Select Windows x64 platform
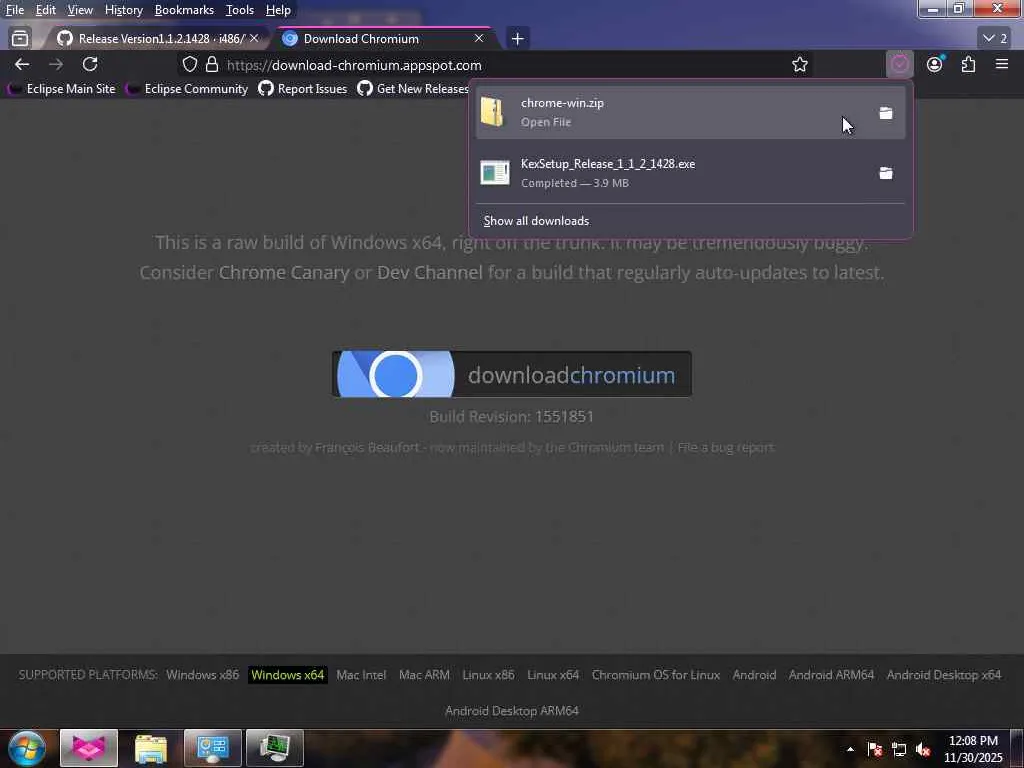The width and height of the screenshot is (1024, 768). click(x=287, y=675)
